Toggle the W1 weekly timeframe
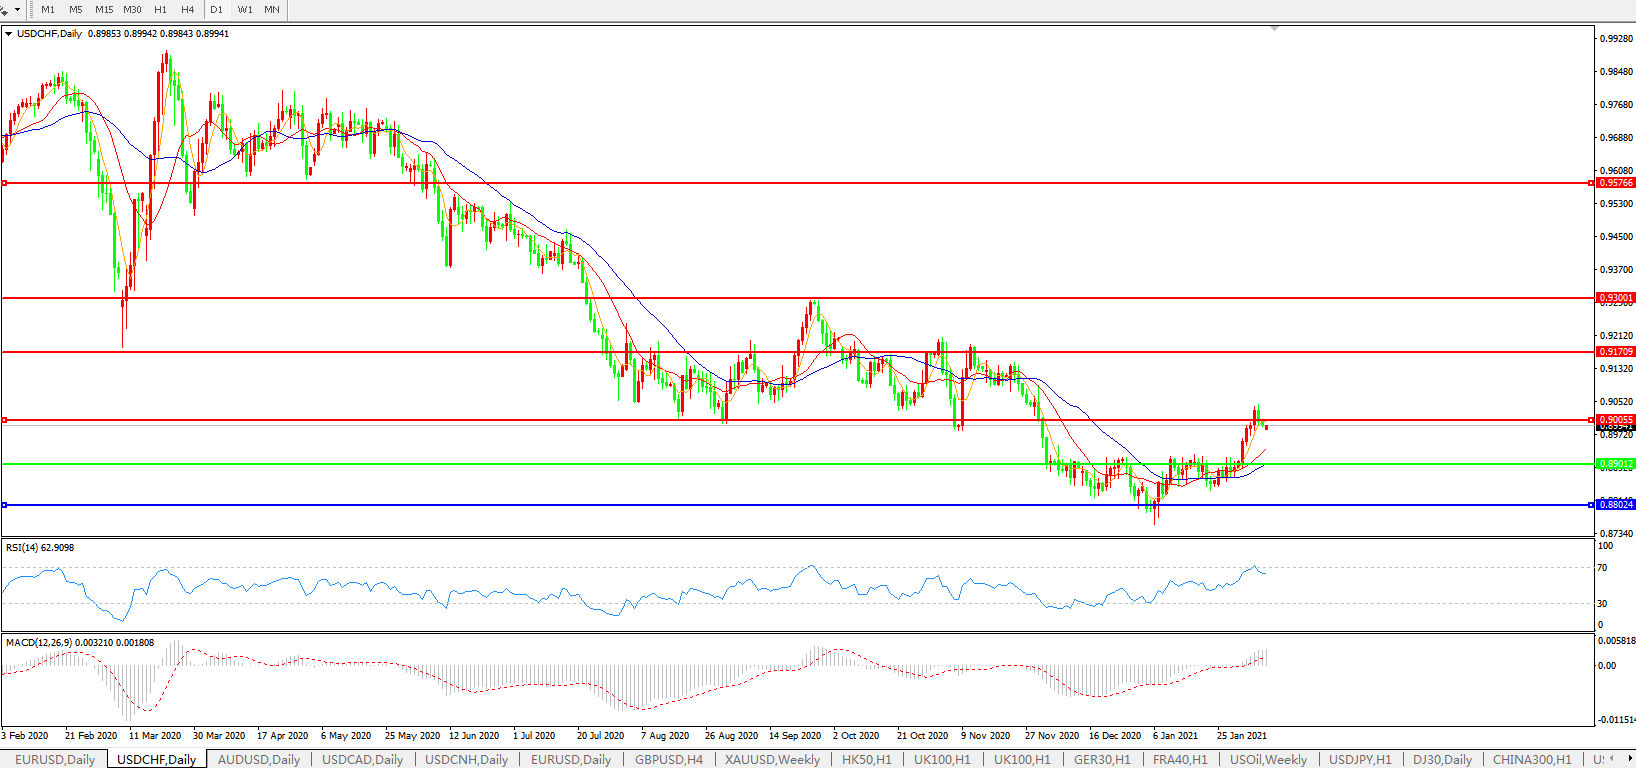1636x768 pixels. [x=245, y=10]
